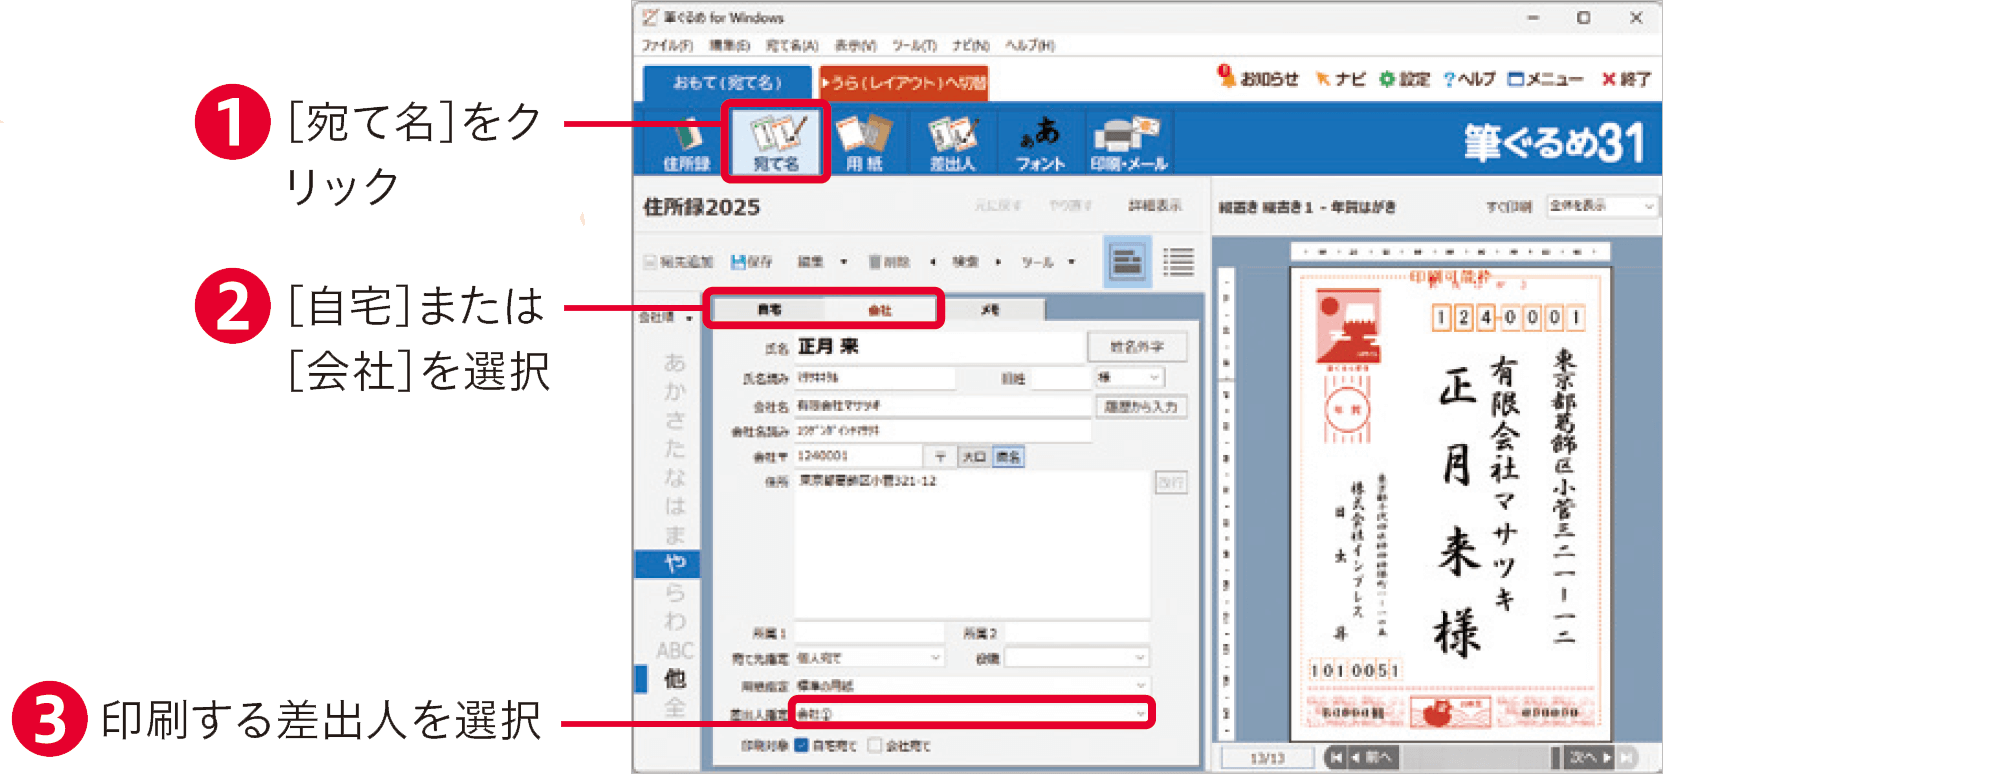Screen dimensions: 2000x774
Task: Click the 改行 line break button
Action: [1170, 483]
